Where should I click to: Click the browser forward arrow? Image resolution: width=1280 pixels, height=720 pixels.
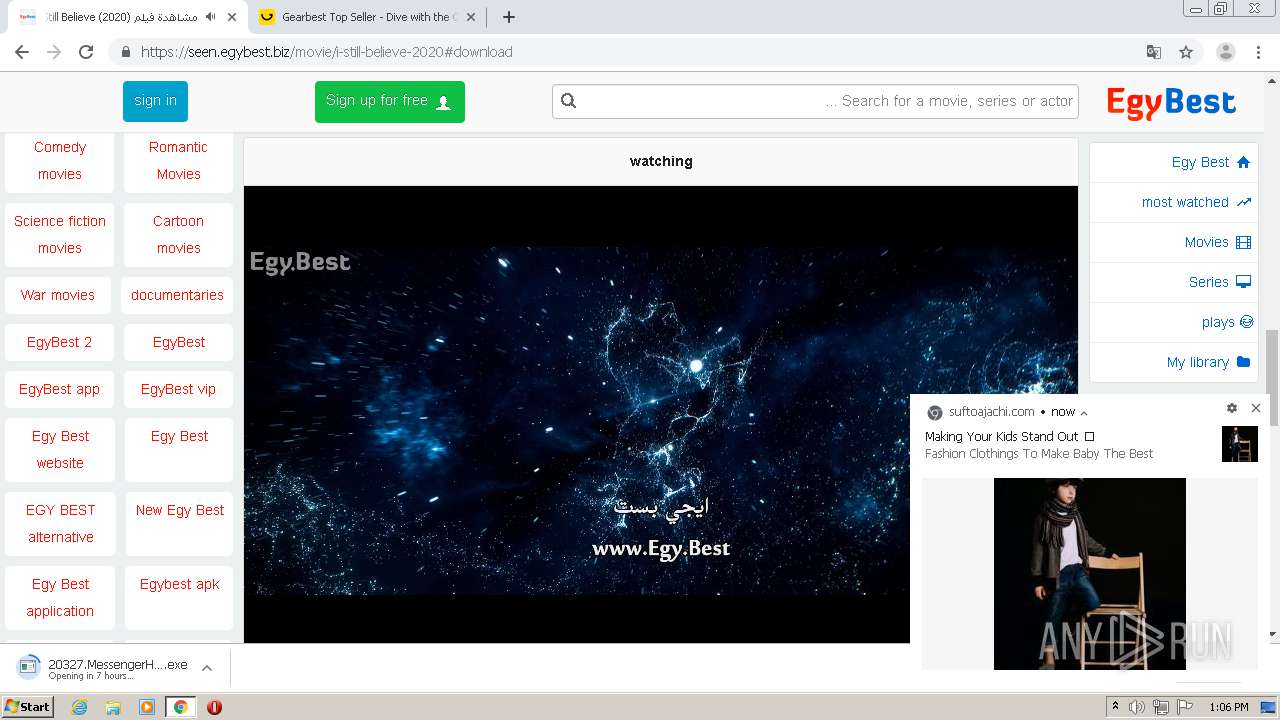point(54,52)
